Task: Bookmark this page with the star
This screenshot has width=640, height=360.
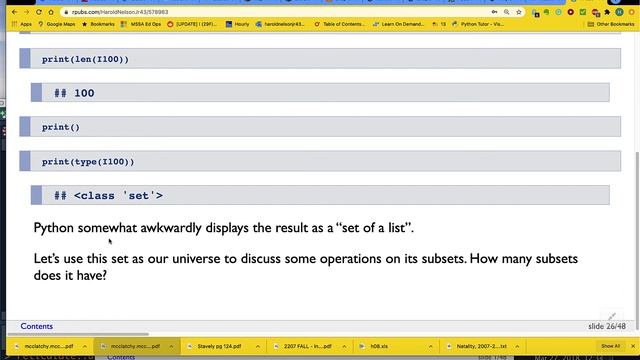Action: point(519,12)
